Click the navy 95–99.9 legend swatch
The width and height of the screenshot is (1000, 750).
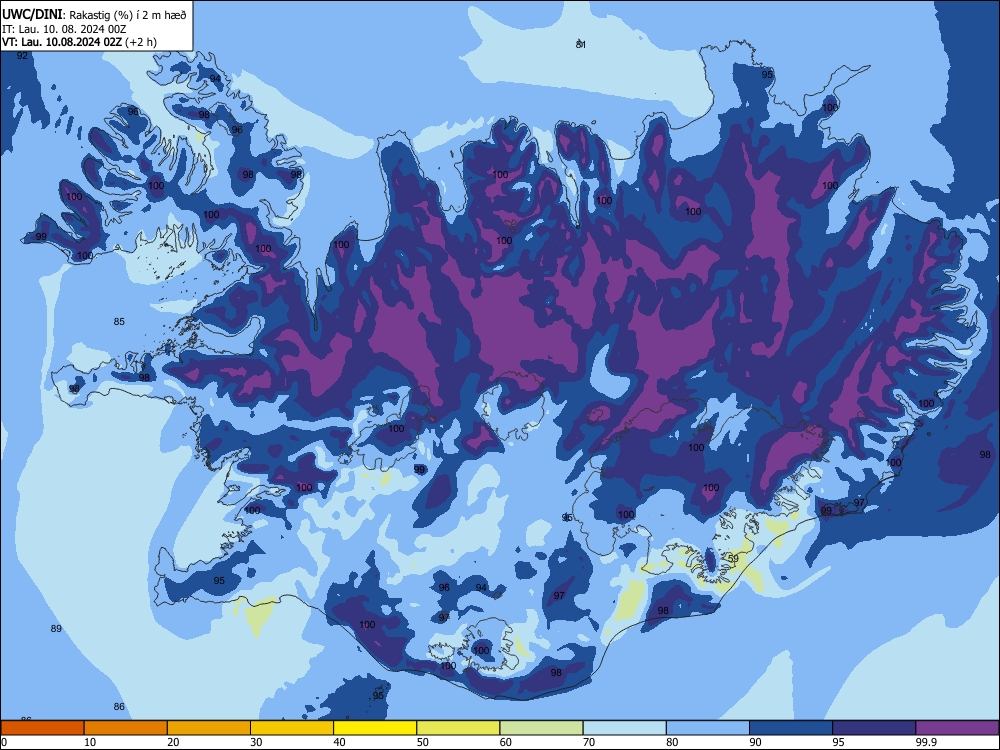tap(874, 728)
